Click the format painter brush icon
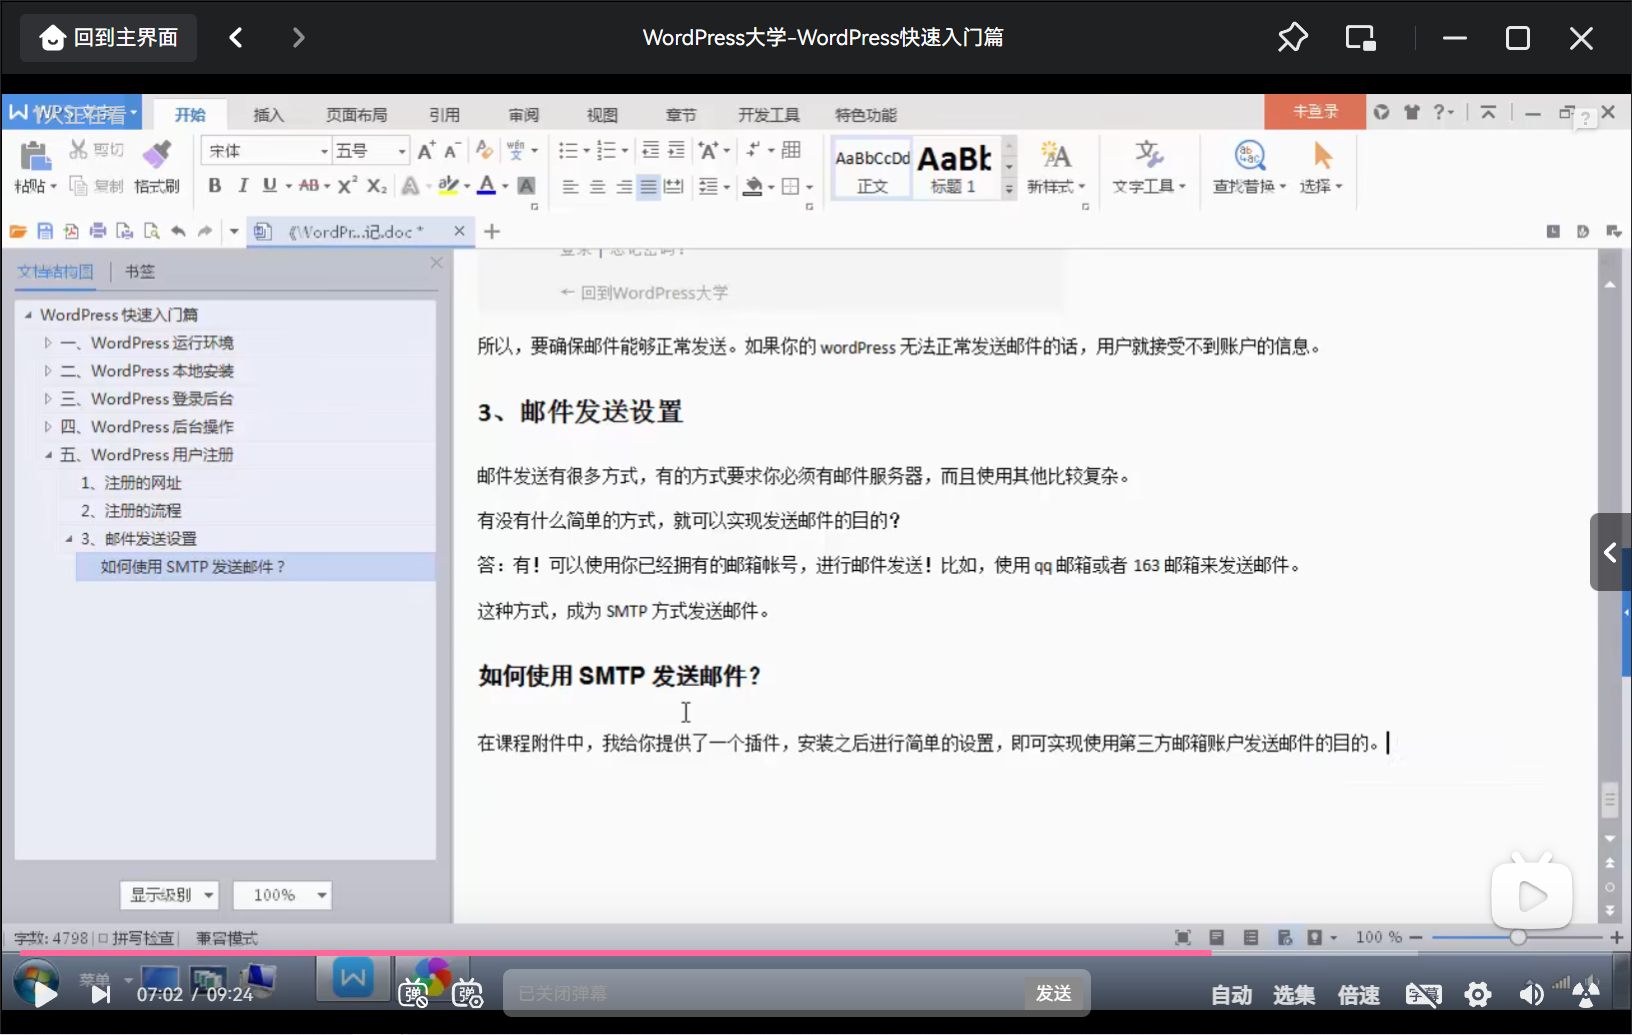Screen dimensions: 1632x1035 coord(156,155)
